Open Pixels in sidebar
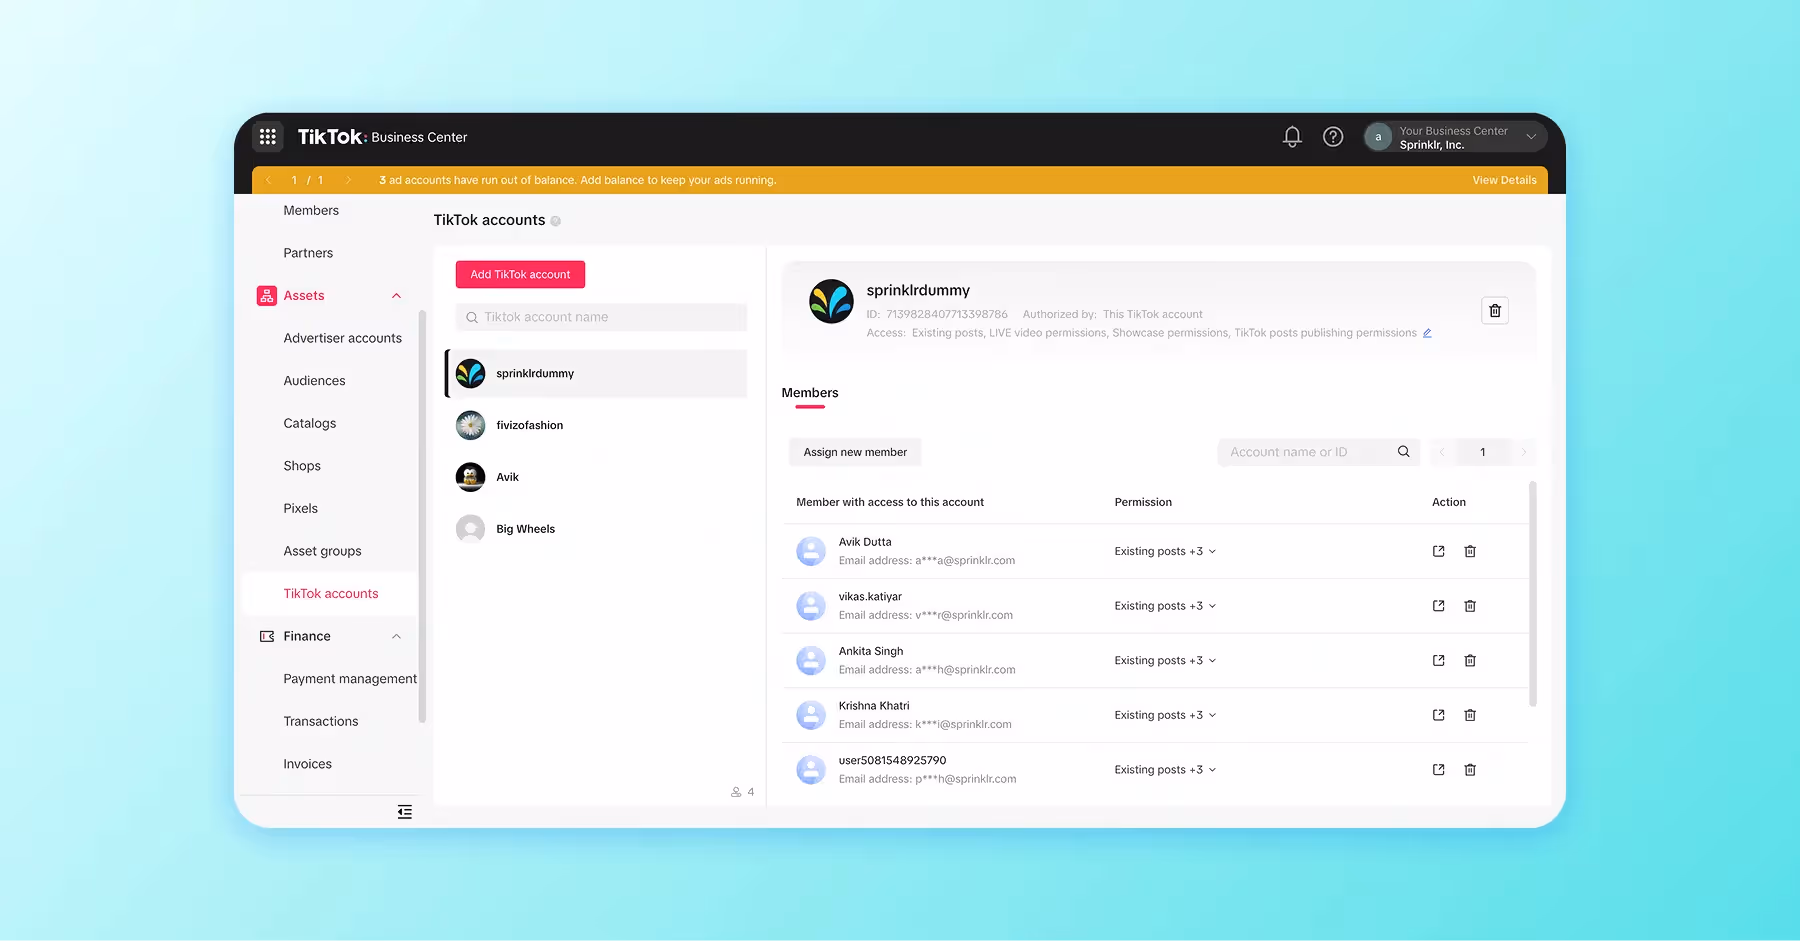Image resolution: width=1800 pixels, height=941 pixels. (x=300, y=509)
